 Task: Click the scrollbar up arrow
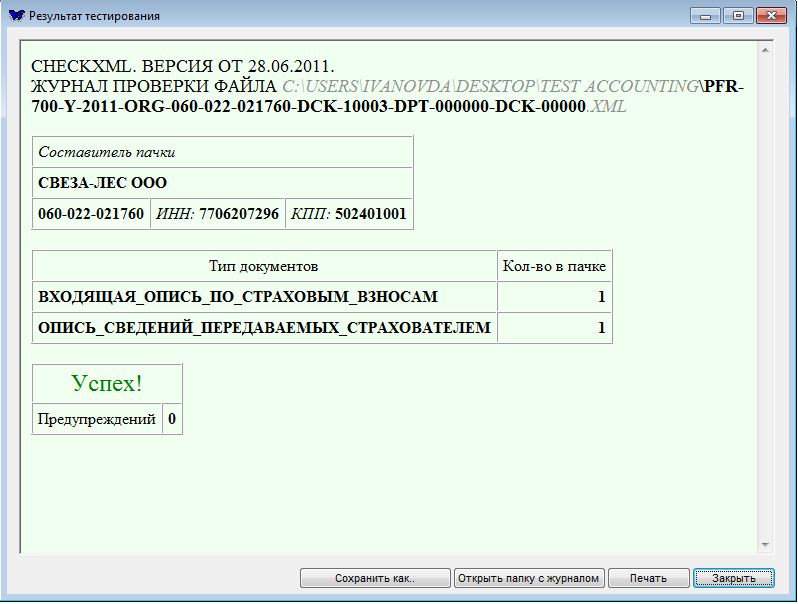(767, 49)
